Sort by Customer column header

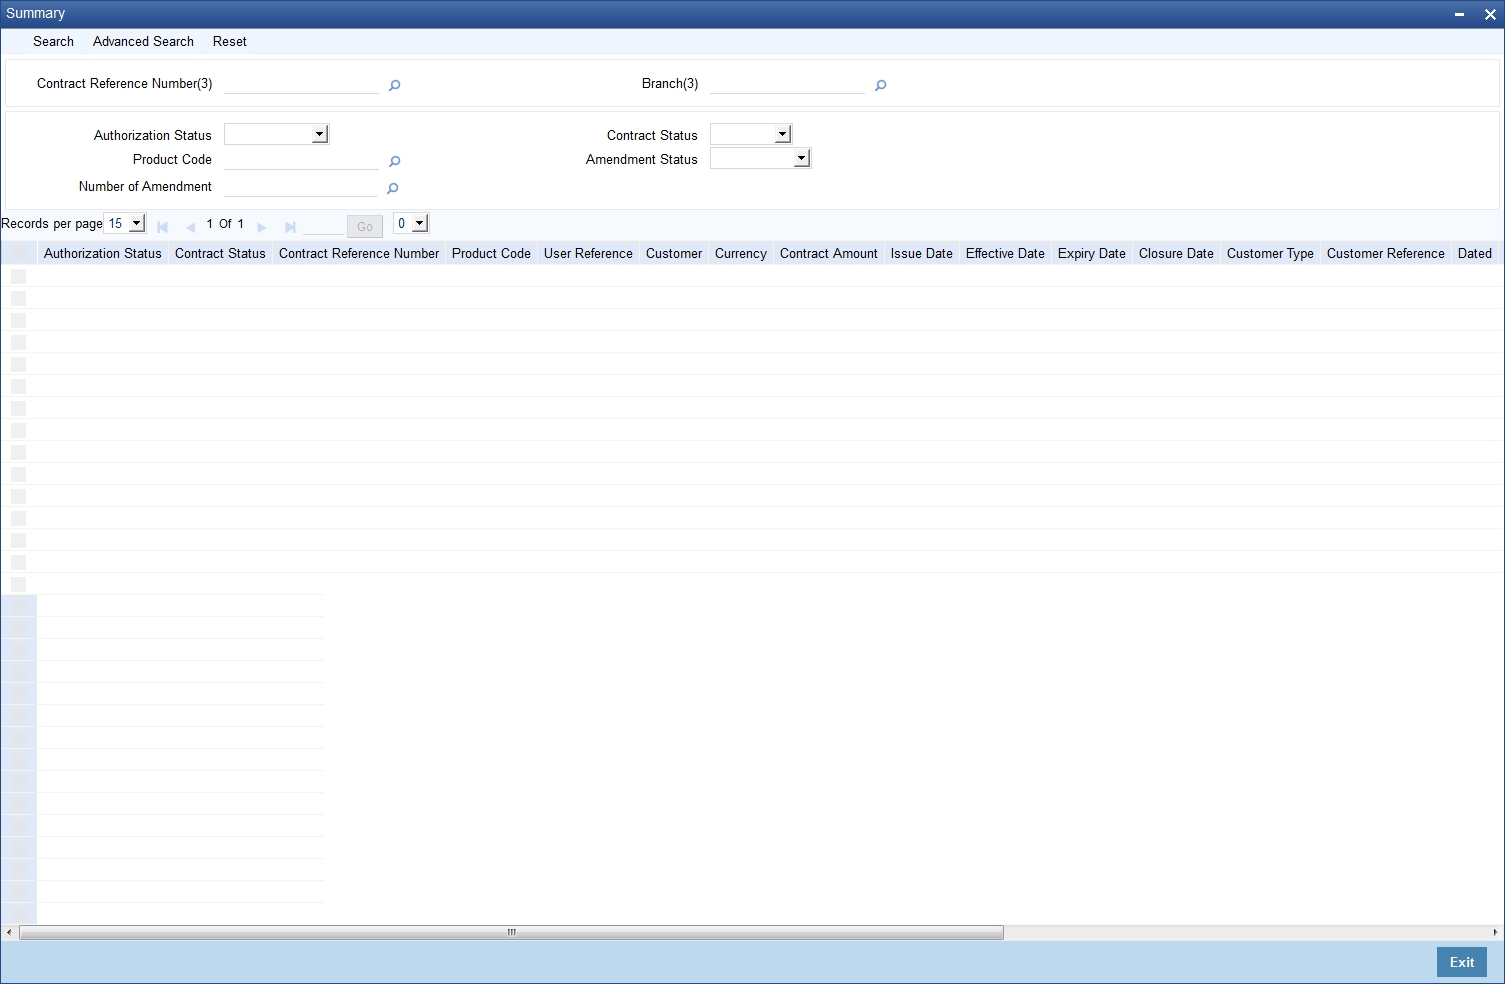(x=674, y=253)
